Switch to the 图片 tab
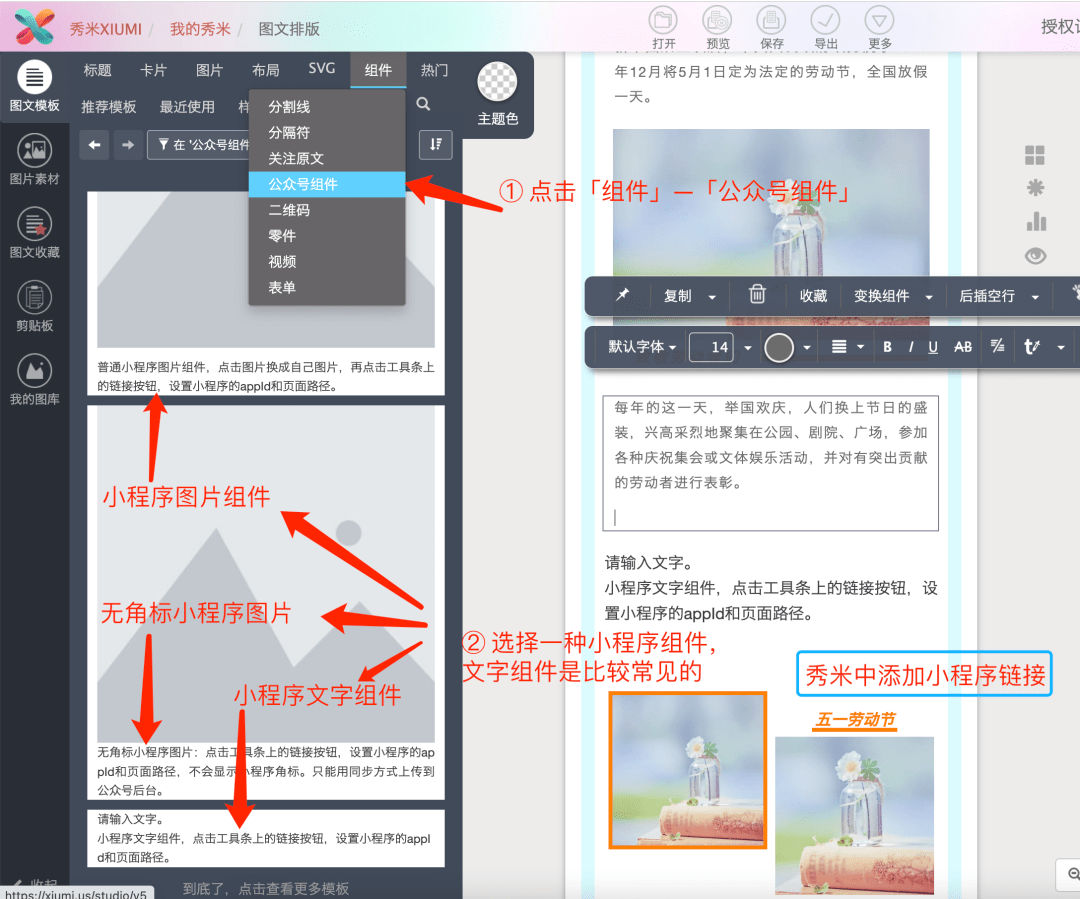 click(209, 70)
